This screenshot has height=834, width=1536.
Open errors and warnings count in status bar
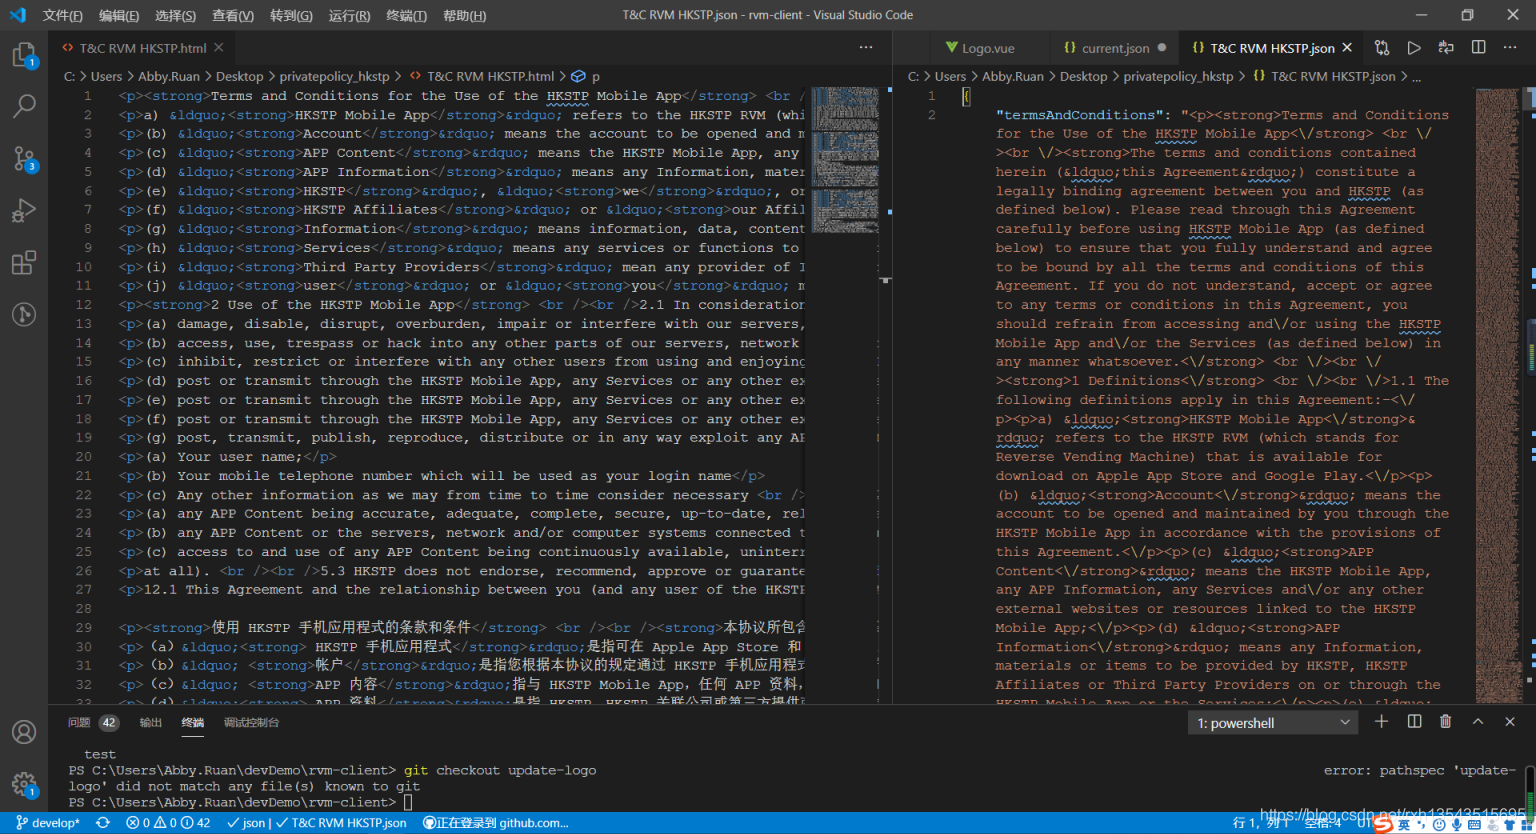coord(168,823)
